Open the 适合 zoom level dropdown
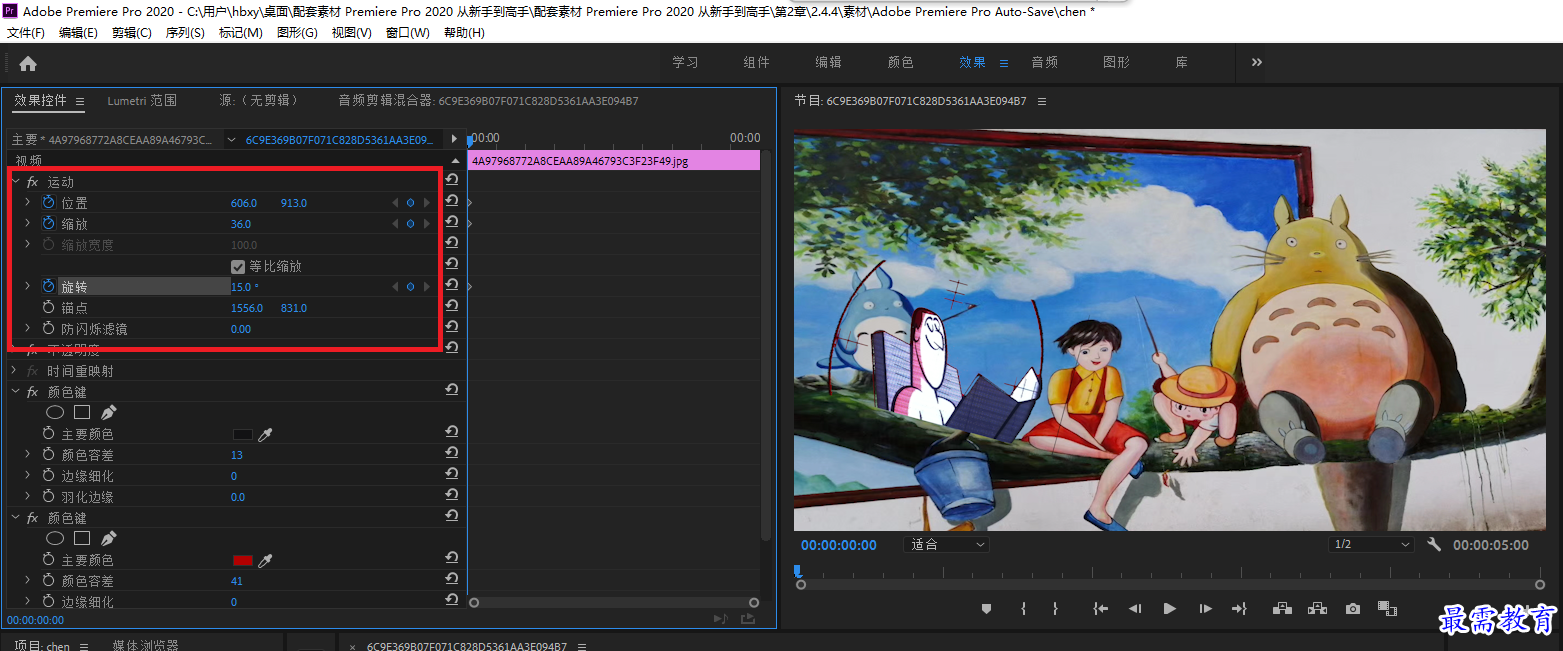This screenshot has height=651, width=1563. point(945,545)
